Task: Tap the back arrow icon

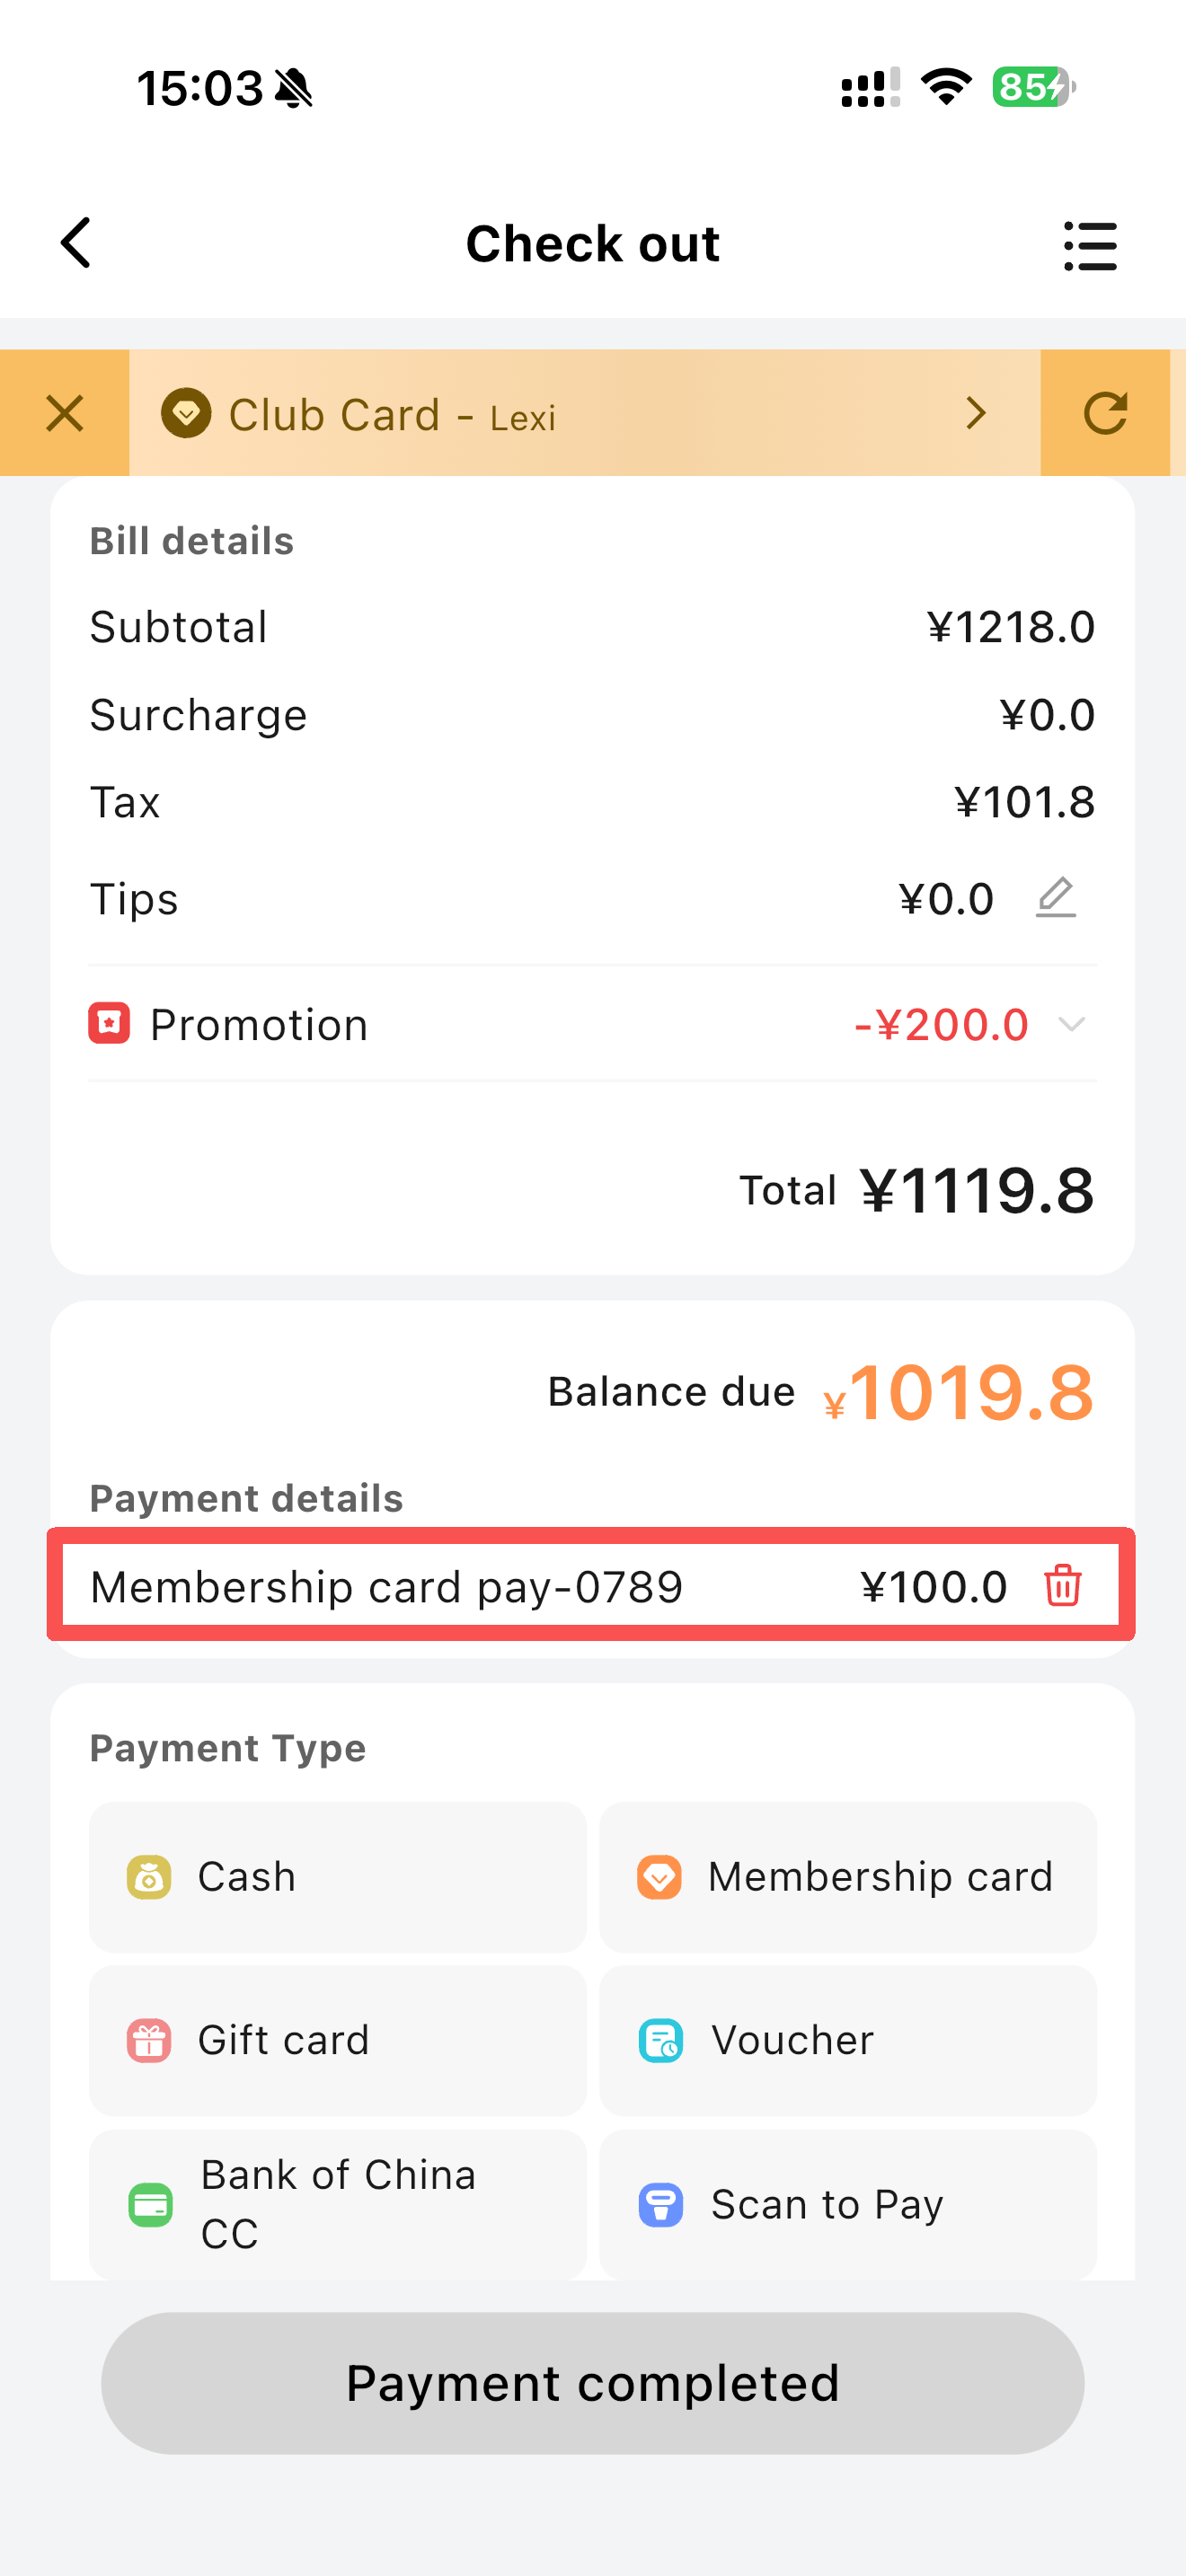Action: coord(76,243)
